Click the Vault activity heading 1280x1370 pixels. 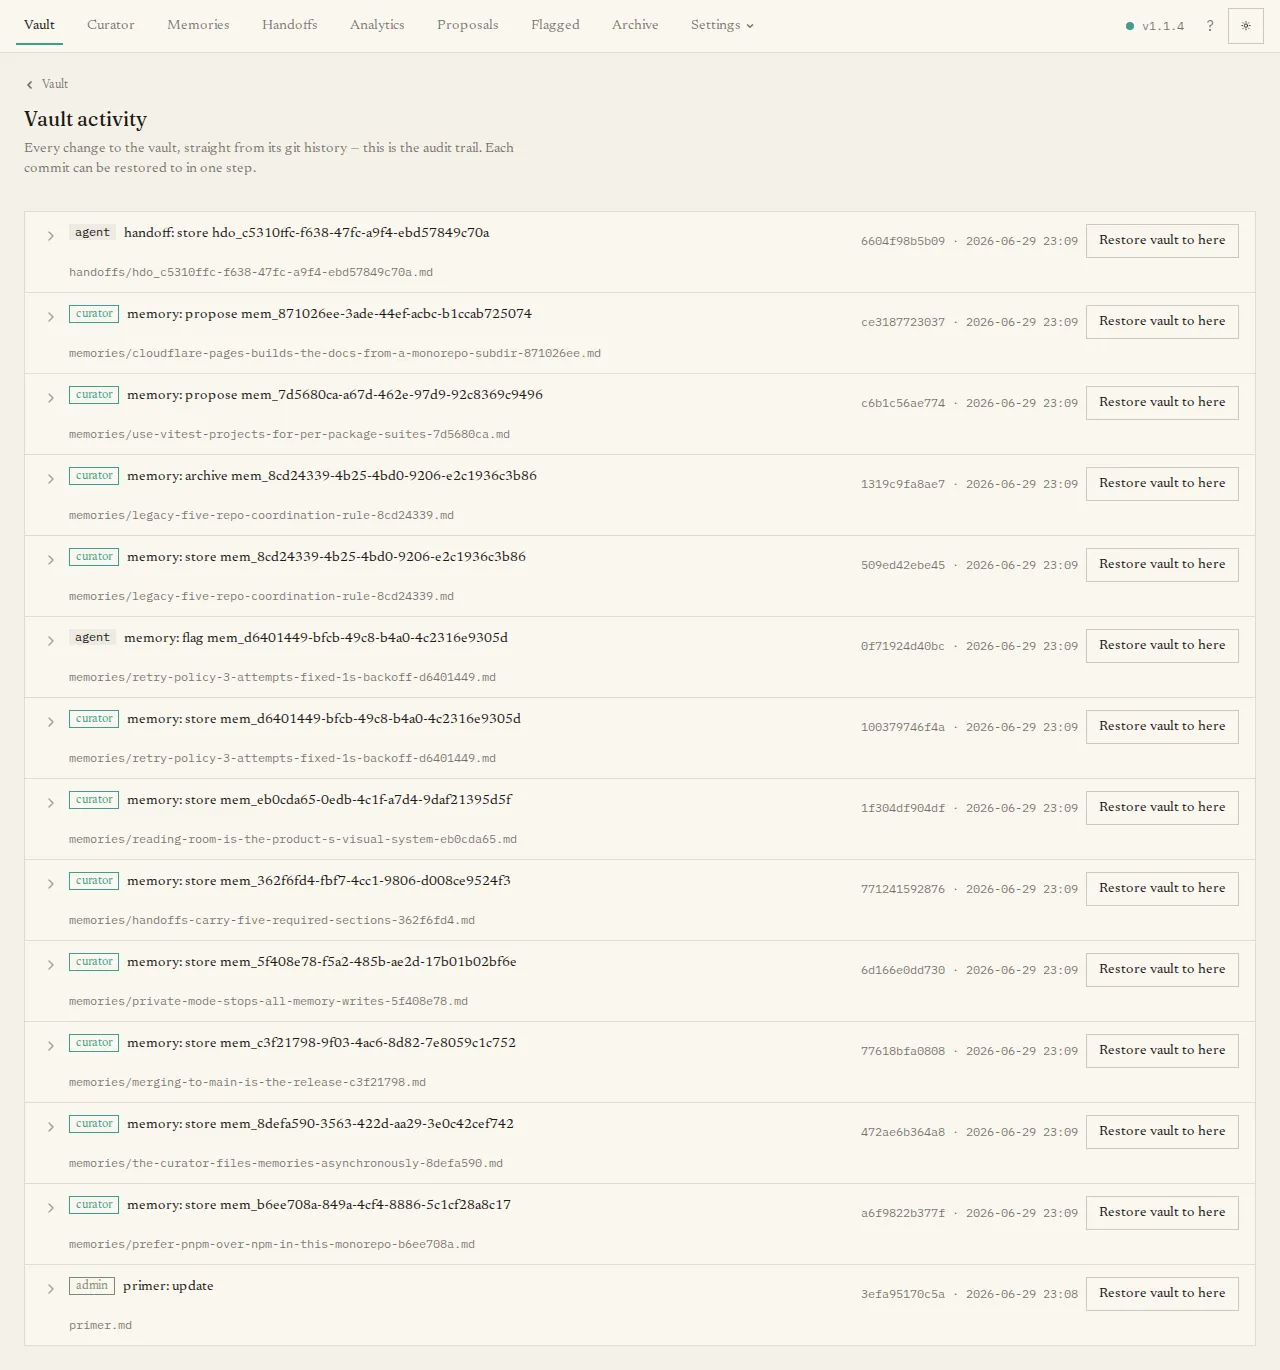pyautogui.click(x=85, y=119)
